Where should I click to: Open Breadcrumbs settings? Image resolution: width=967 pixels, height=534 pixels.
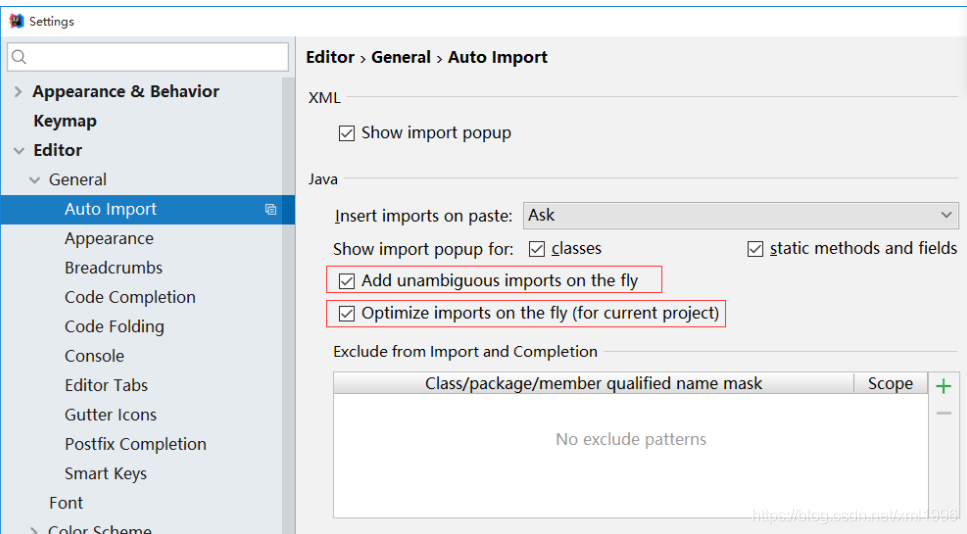[x=113, y=268]
